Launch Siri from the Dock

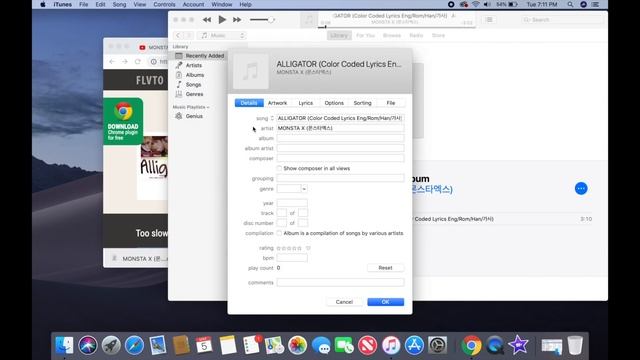88,345
